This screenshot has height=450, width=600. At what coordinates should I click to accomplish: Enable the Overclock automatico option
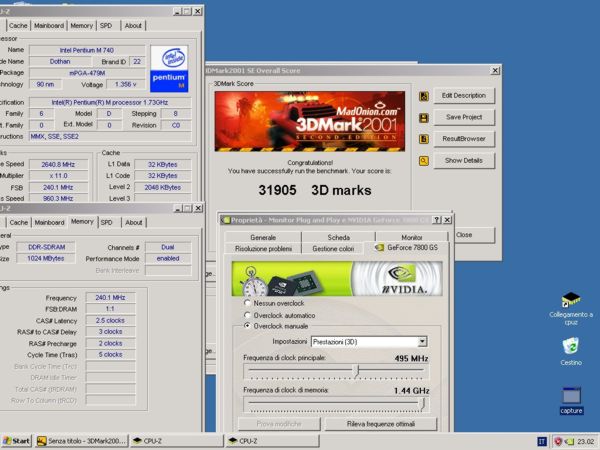[x=249, y=314]
